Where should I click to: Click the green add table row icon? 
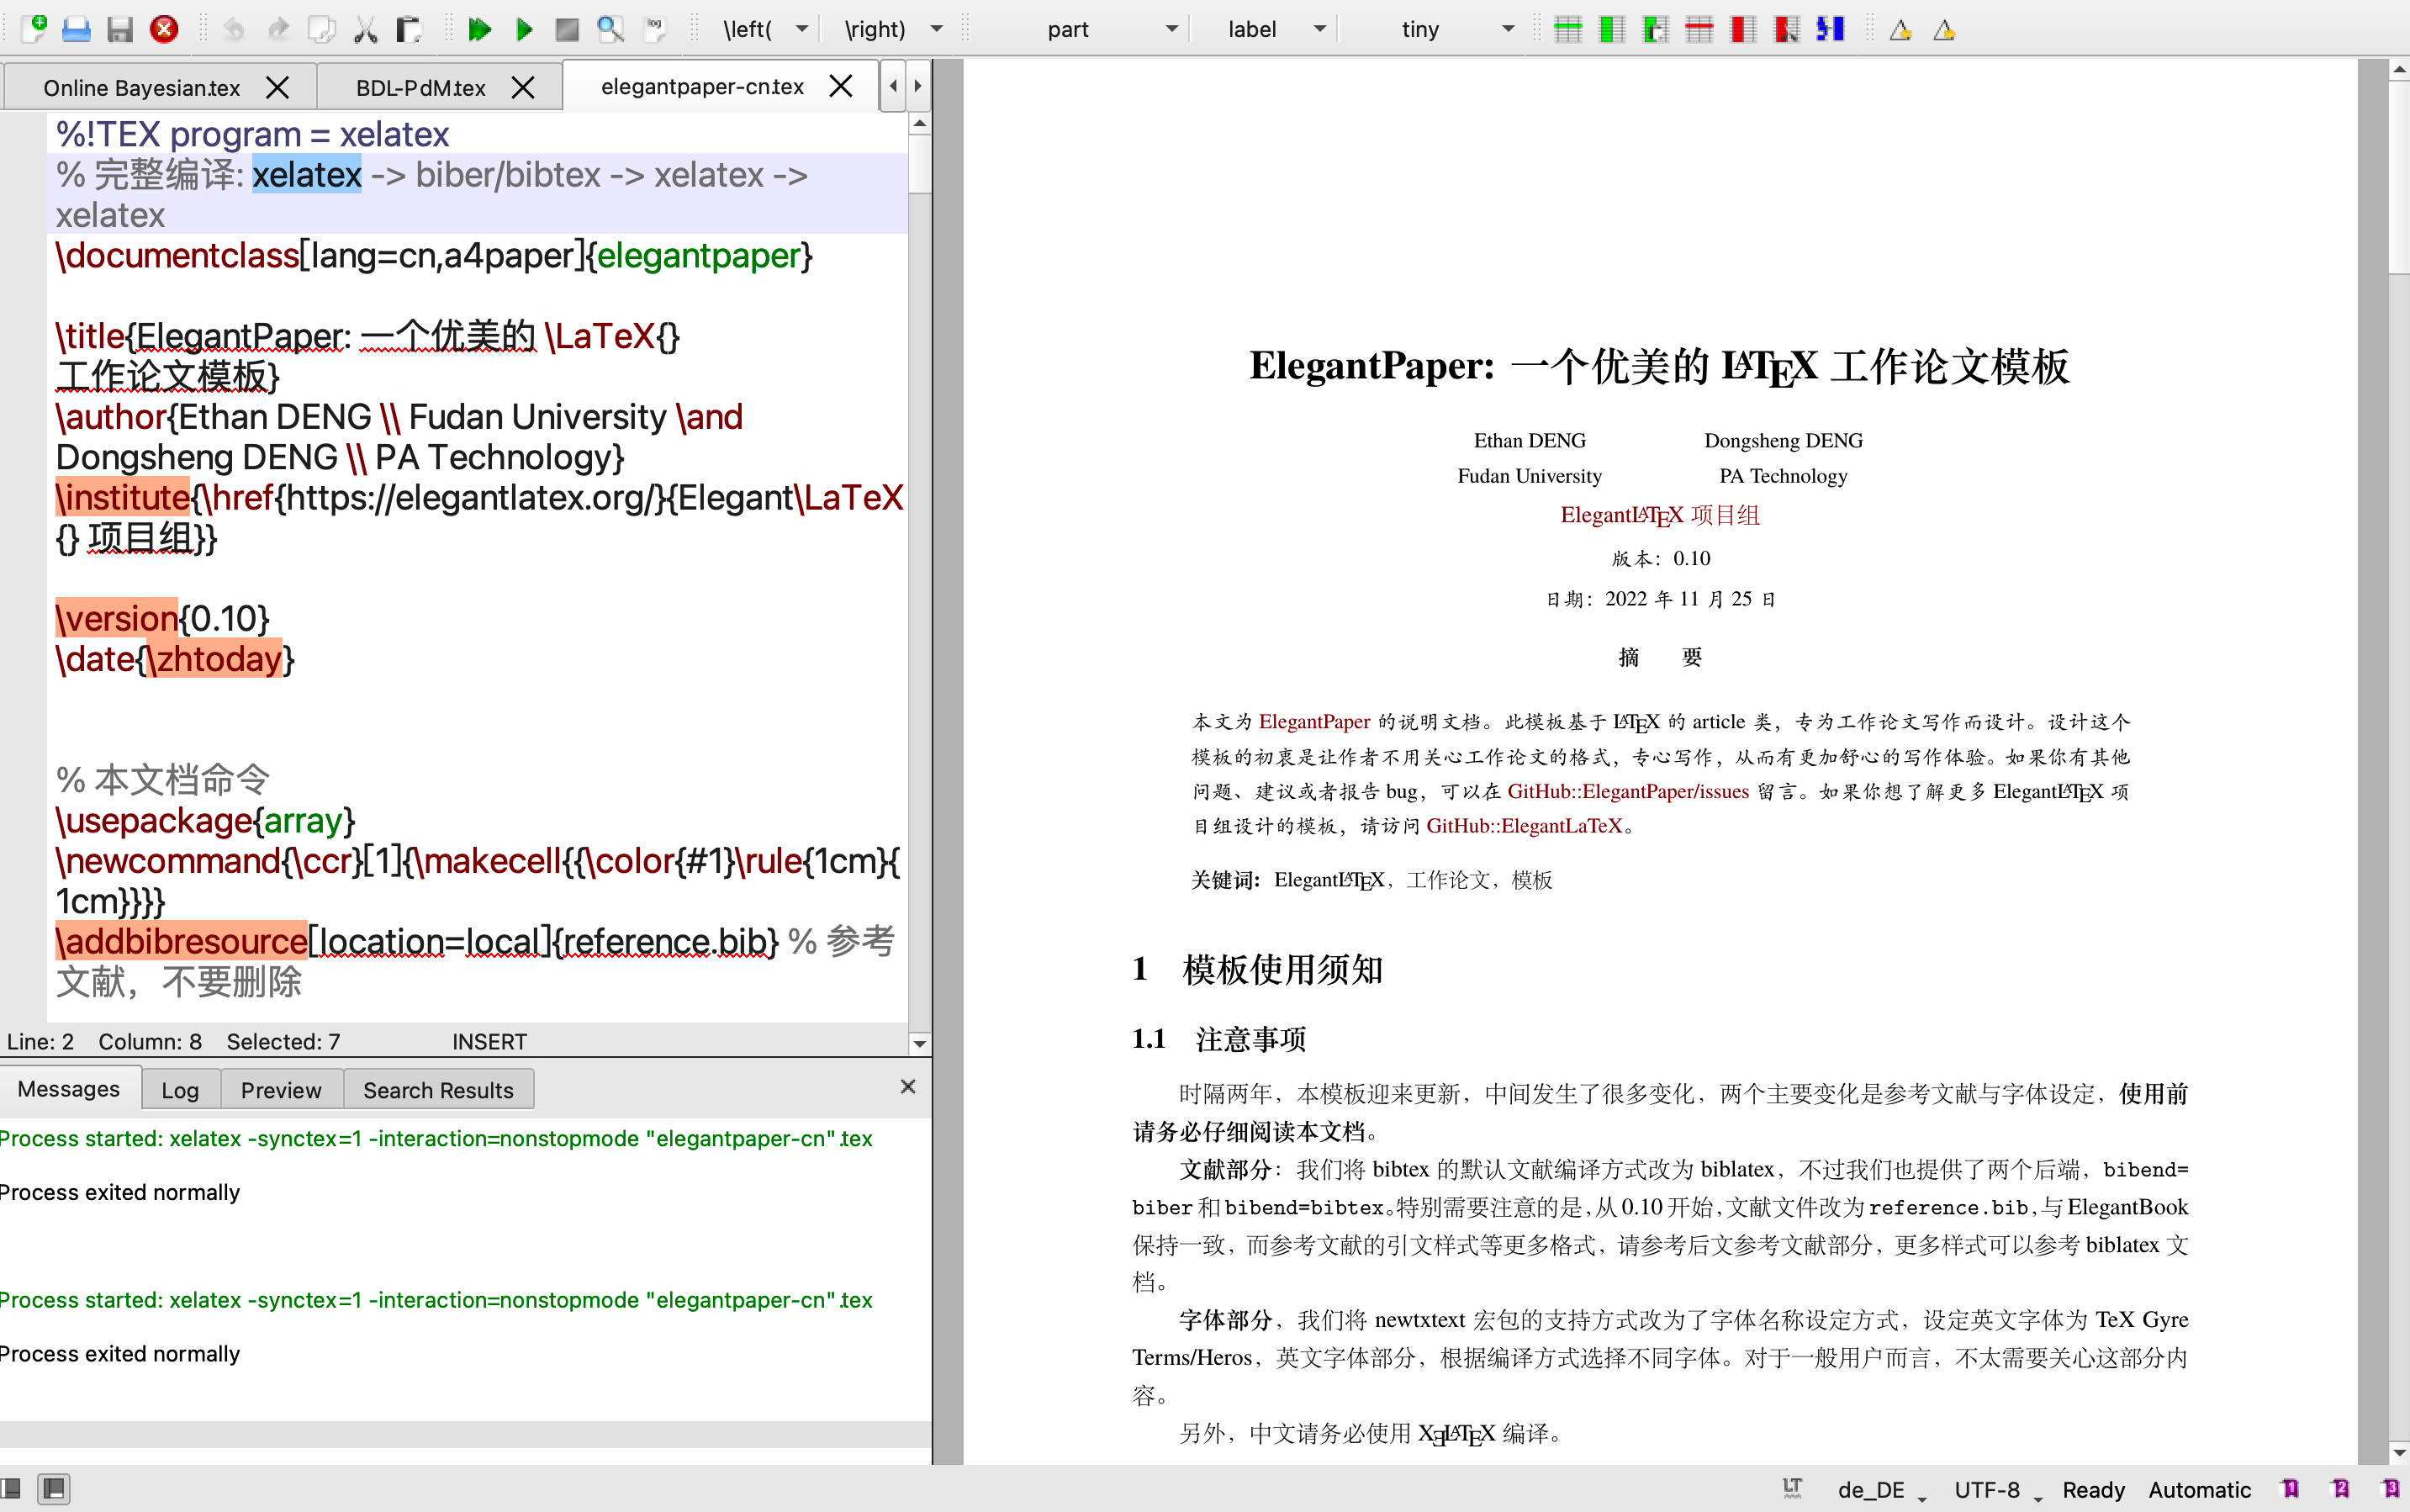click(1568, 29)
